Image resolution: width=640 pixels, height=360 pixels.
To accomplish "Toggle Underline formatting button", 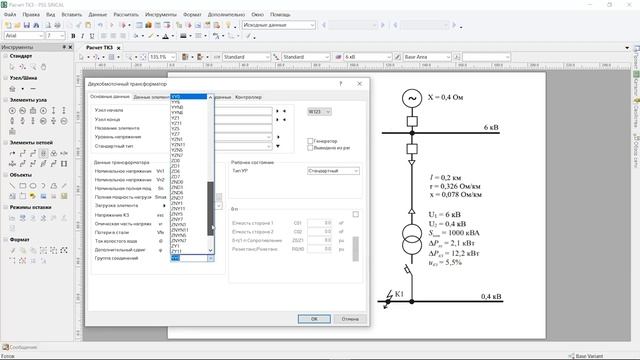I will click(x=92, y=36).
